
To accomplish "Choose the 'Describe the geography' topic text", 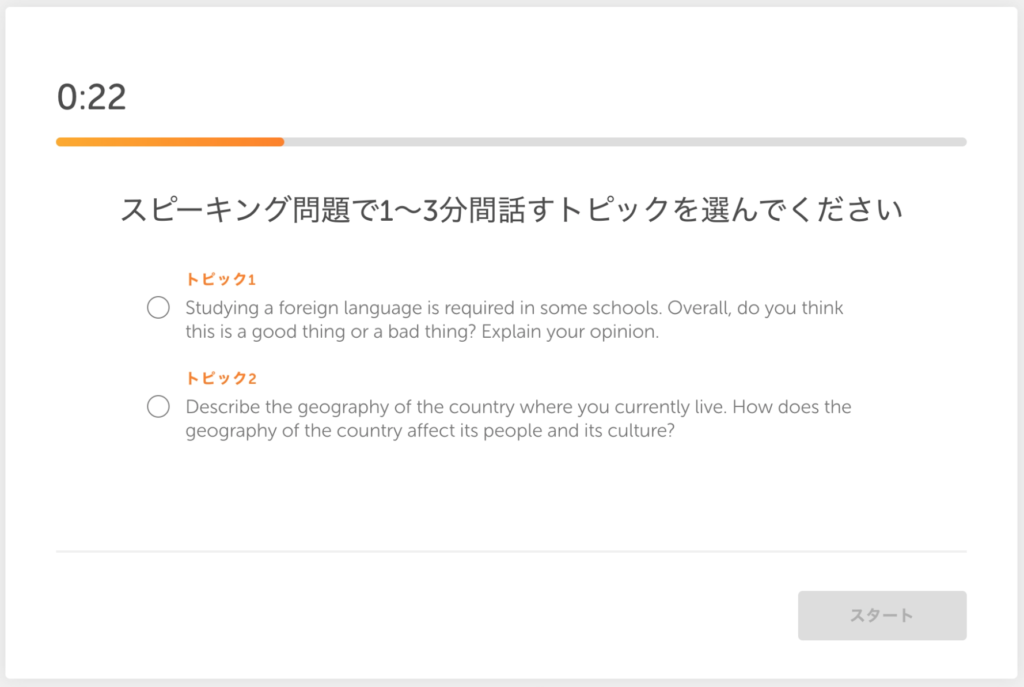I will pos(519,419).
